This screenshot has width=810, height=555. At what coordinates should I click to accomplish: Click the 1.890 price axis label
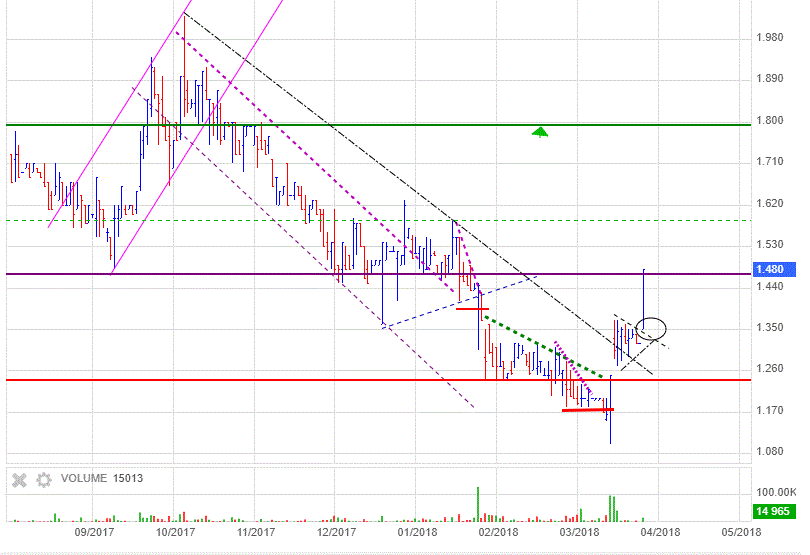tap(770, 79)
